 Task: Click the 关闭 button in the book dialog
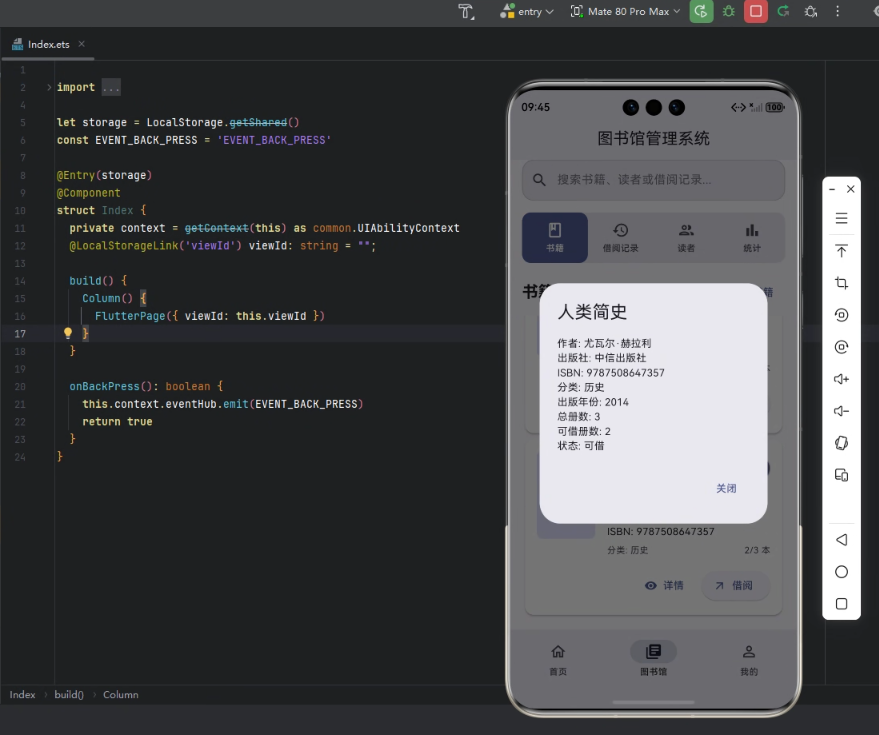pos(726,488)
